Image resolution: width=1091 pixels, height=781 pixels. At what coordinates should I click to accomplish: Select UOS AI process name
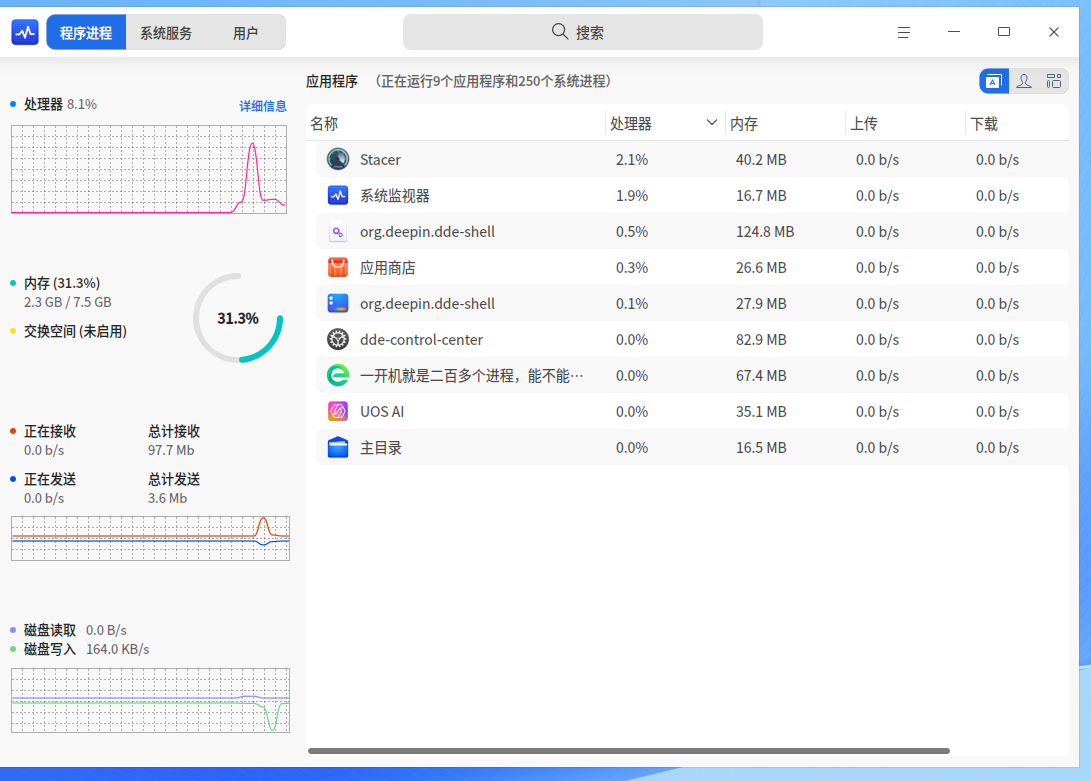(x=382, y=411)
